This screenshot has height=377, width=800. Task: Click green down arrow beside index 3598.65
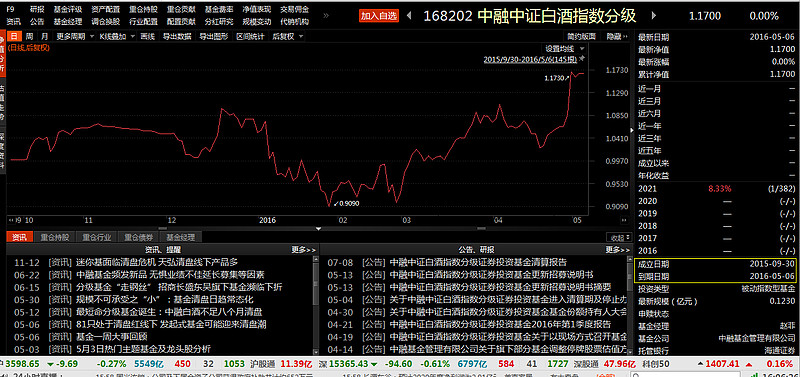tap(51, 364)
